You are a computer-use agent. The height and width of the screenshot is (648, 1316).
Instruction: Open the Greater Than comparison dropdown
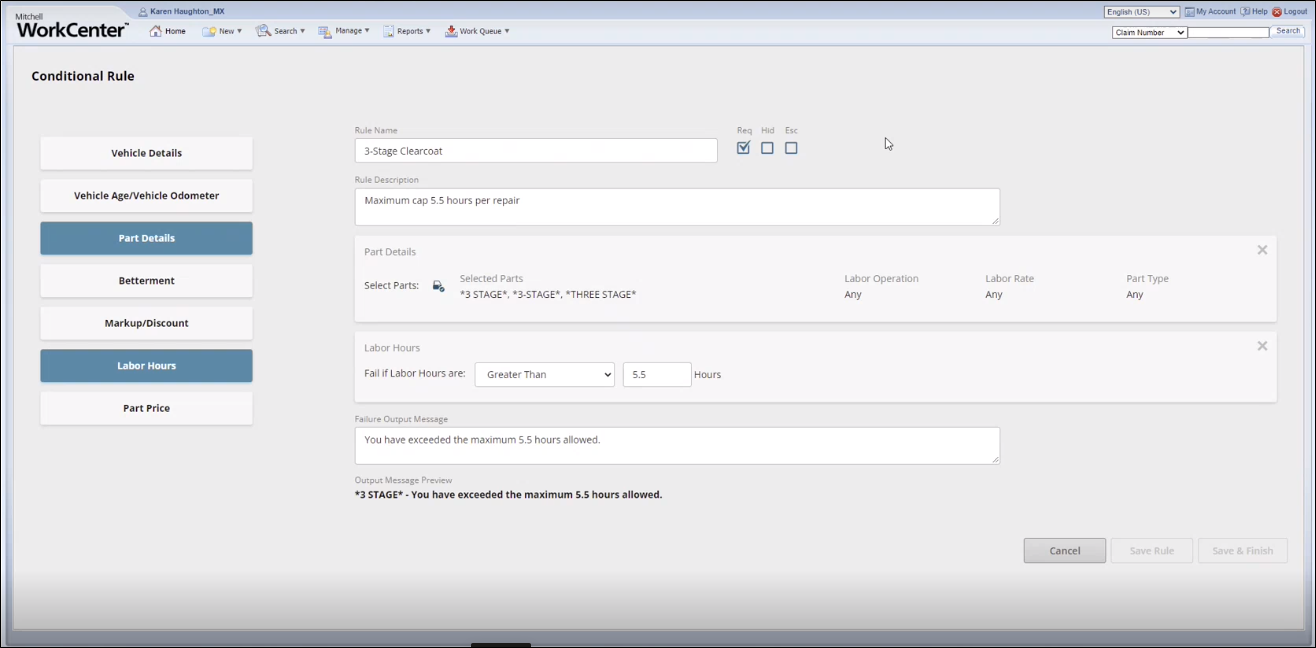click(544, 375)
